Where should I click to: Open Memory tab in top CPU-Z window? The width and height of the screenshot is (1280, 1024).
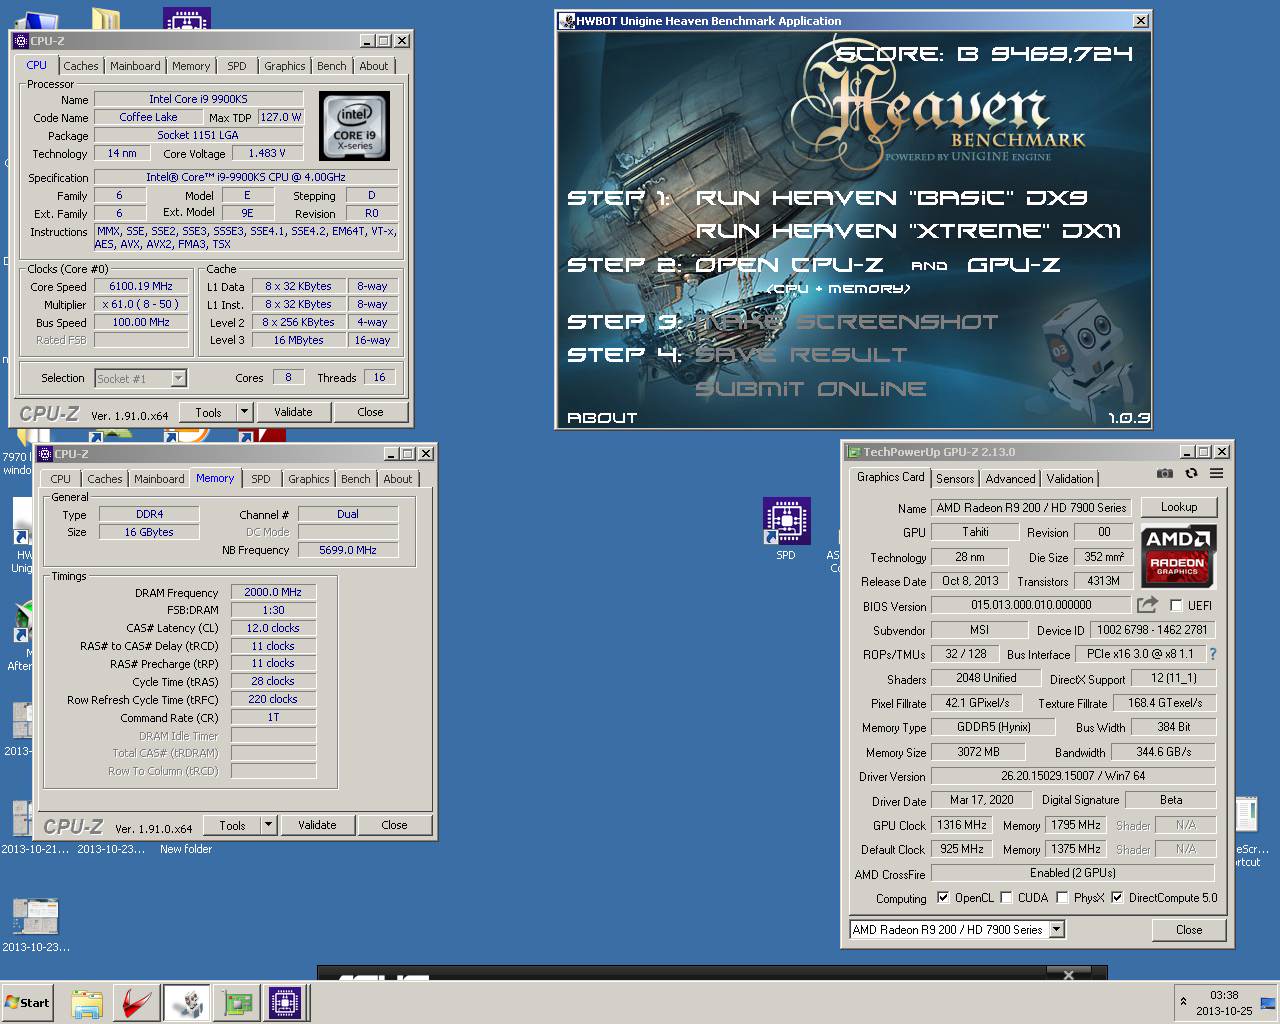point(191,66)
